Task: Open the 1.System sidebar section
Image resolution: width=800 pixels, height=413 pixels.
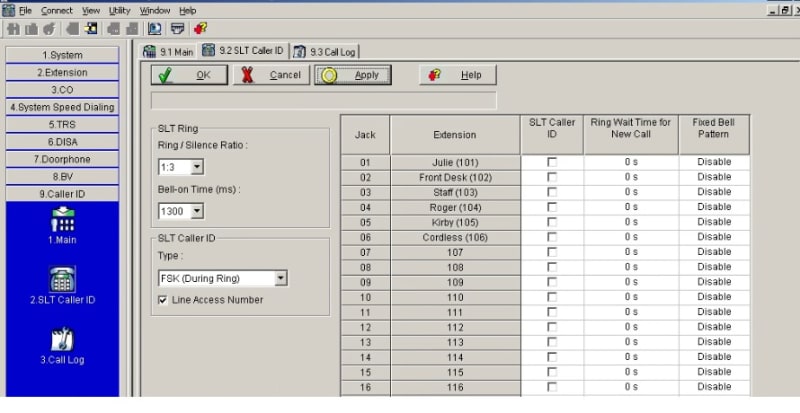Action: pyautogui.click(x=62, y=55)
